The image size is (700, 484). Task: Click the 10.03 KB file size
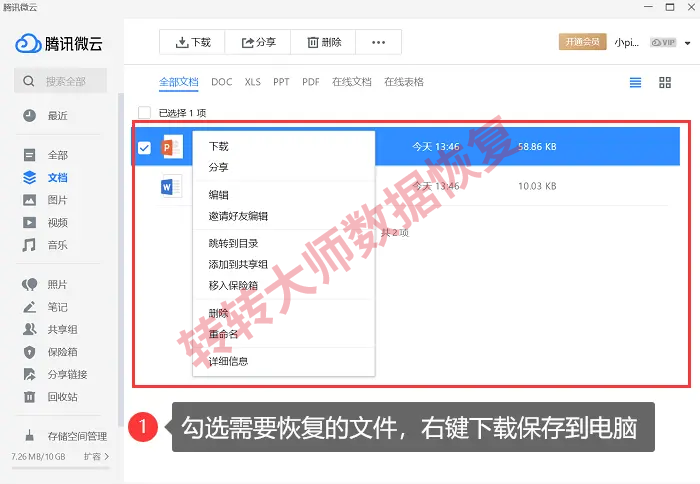(537, 186)
